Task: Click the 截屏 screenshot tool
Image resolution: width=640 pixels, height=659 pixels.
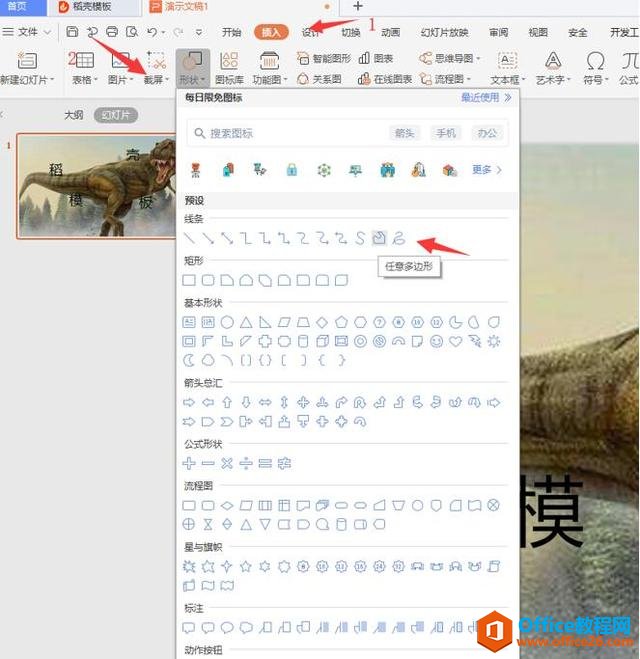Action: 154,67
